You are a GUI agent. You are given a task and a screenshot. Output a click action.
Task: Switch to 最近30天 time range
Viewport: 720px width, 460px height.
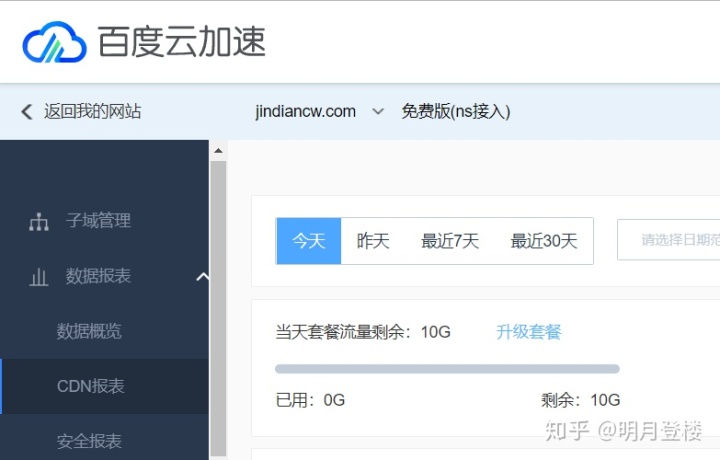(544, 241)
